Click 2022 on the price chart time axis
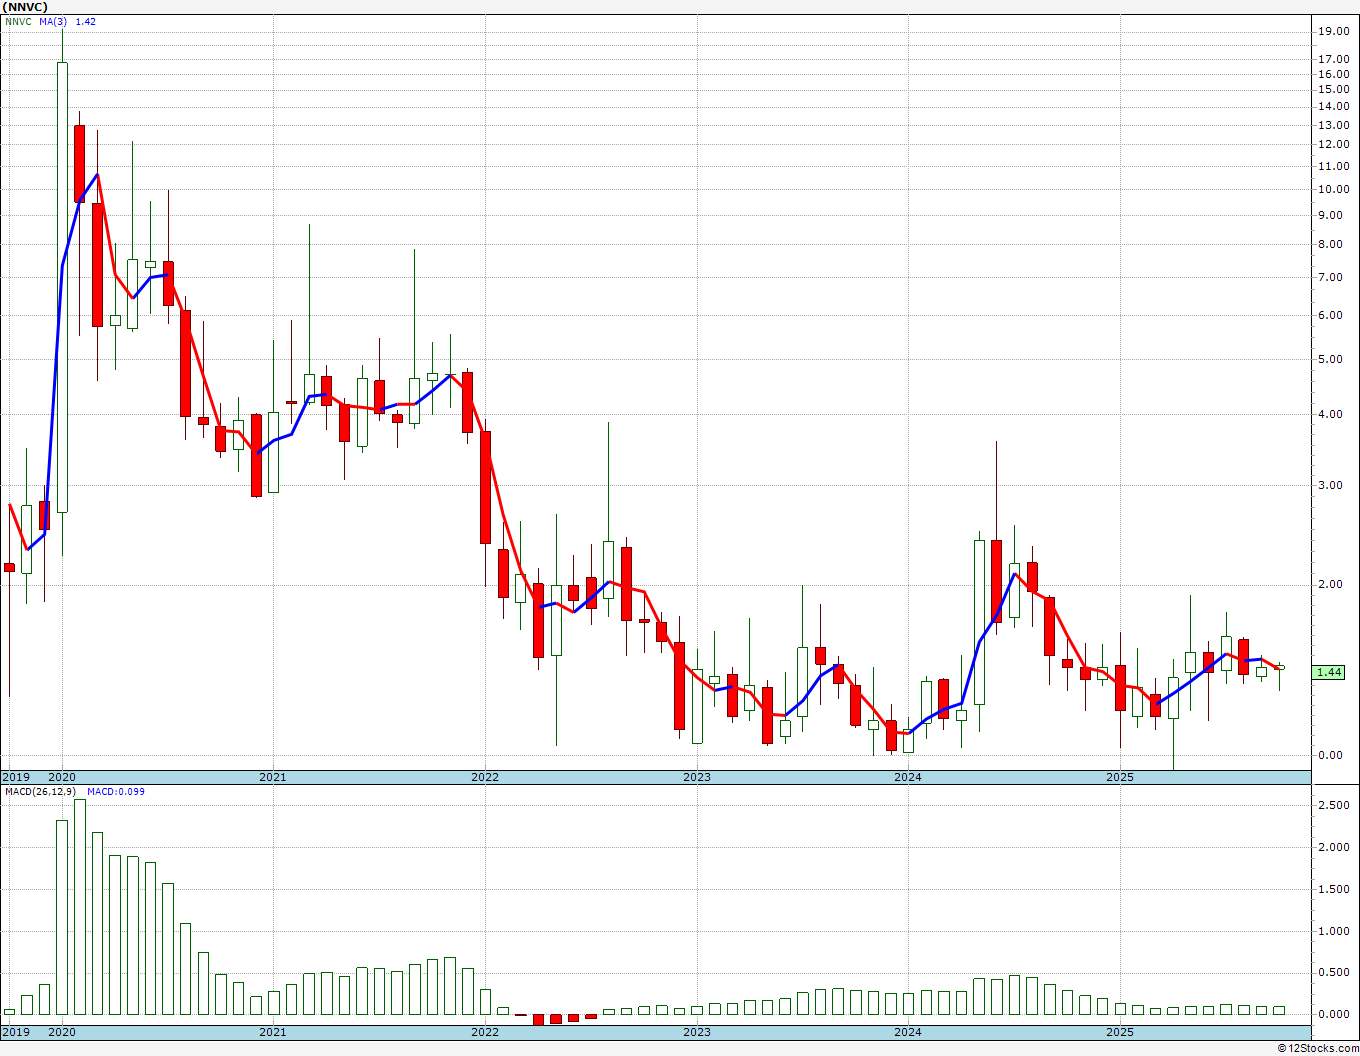This screenshot has height=1056, width=1360. [x=485, y=777]
